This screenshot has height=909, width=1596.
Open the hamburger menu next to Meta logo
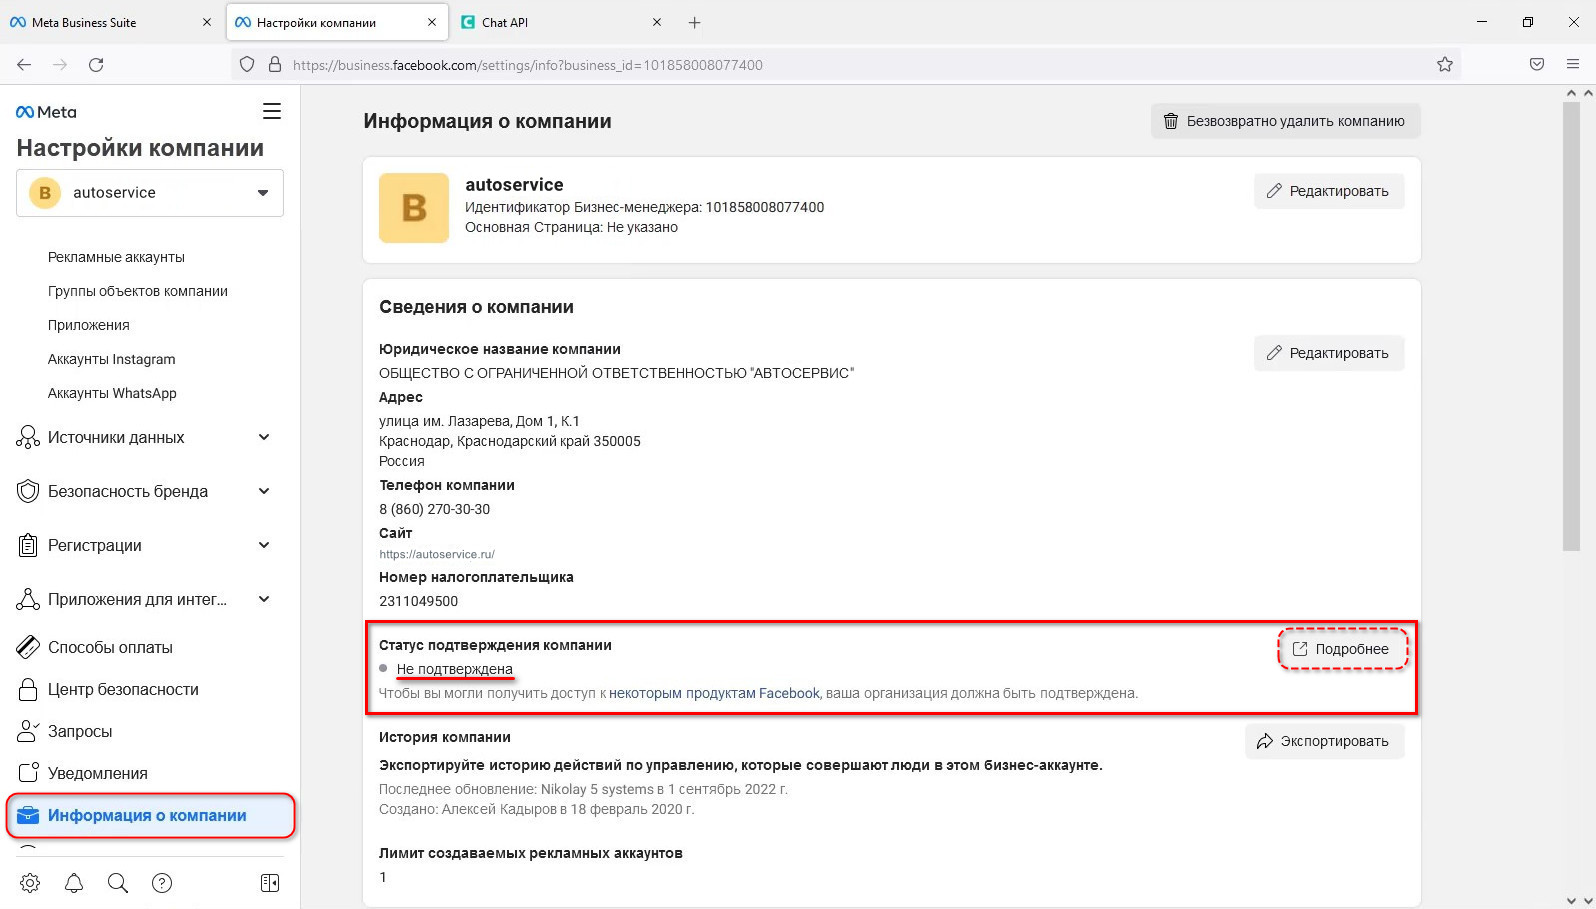(272, 111)
